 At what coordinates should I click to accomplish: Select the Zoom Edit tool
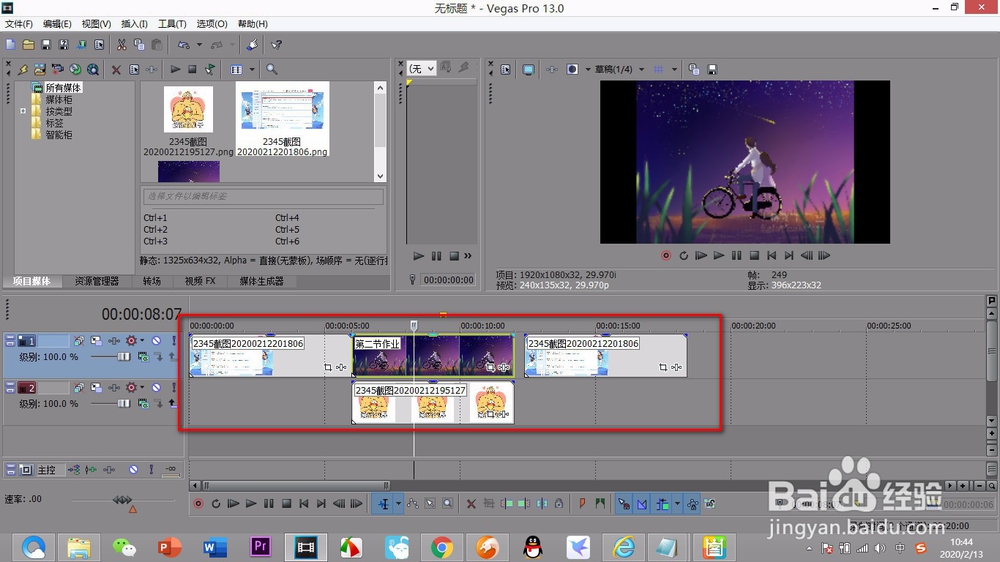448,504
